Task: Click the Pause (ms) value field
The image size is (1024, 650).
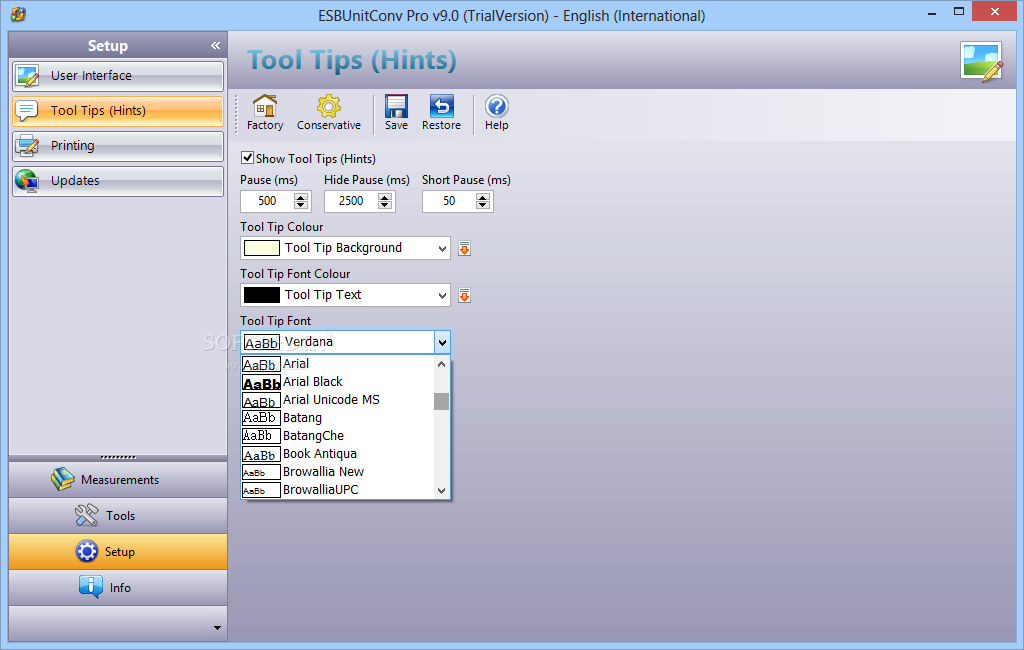Action: (x=268, y=201)
